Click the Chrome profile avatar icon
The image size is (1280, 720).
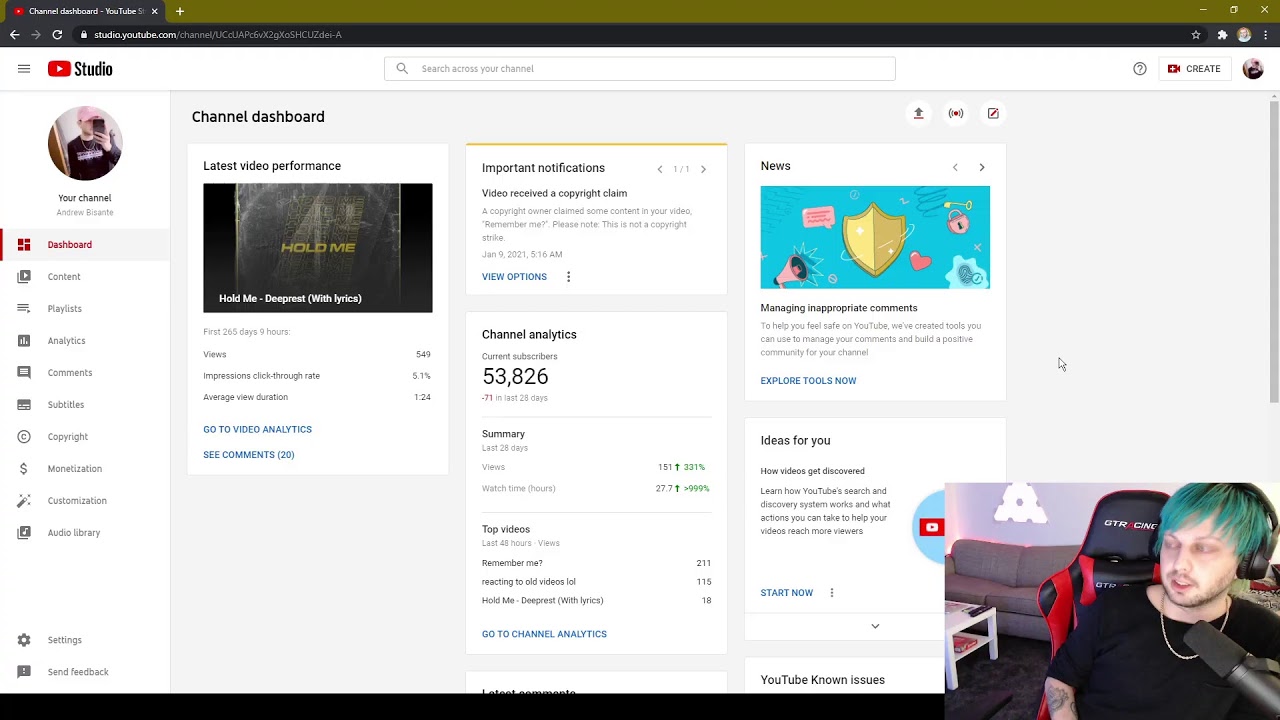point(1244,35)
